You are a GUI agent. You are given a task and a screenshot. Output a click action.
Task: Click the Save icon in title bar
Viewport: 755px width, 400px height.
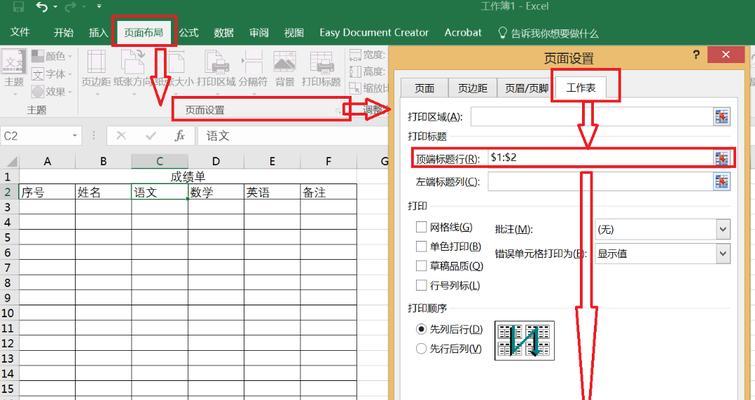pyautogui.click(x=18, y=6)
